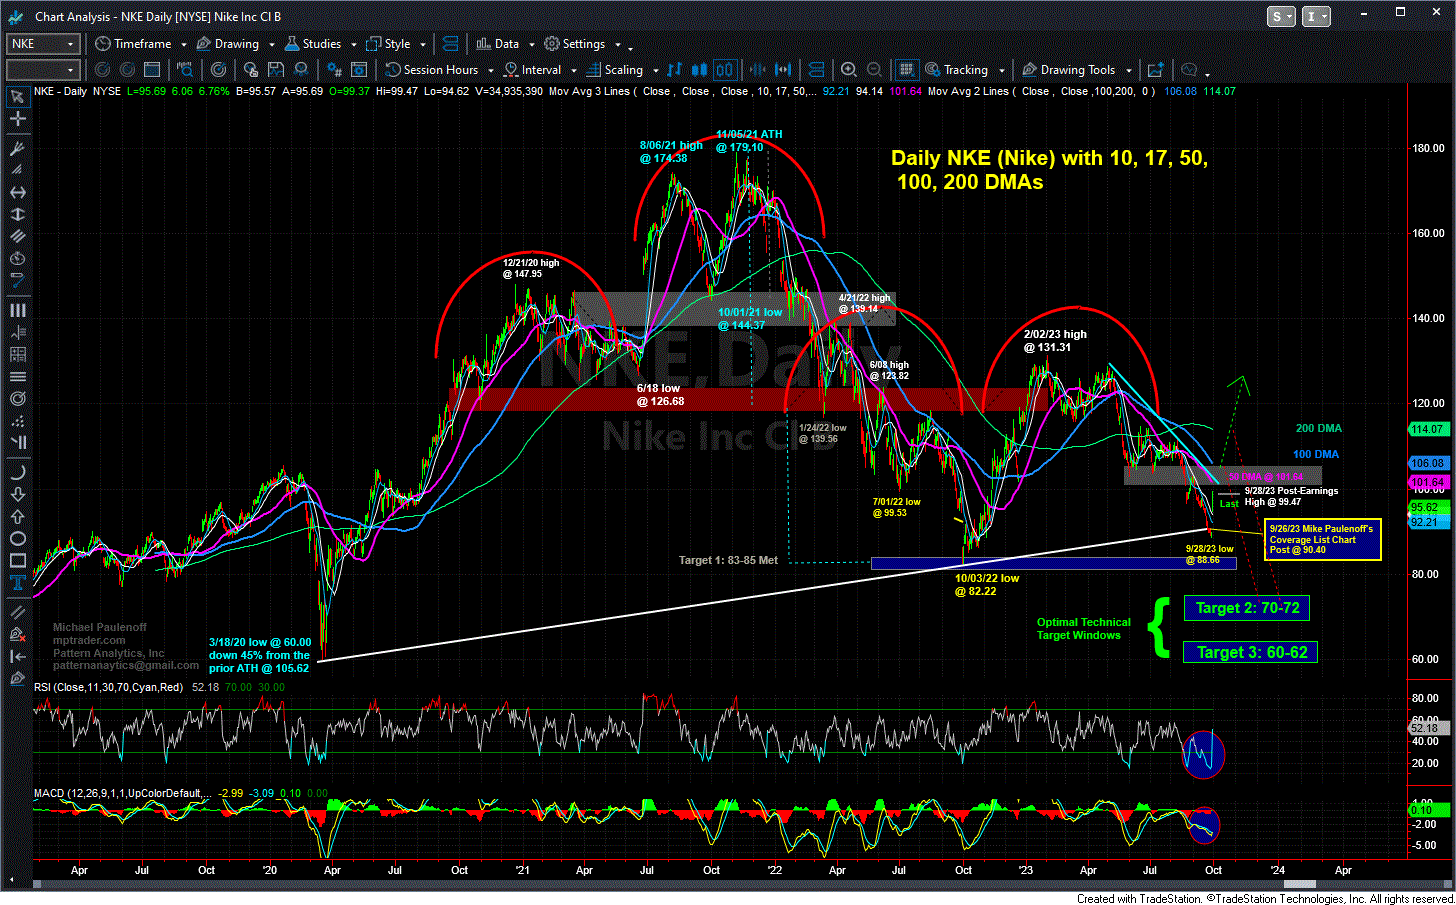
Task: Open the Drawing menu
Action: [228, 44]
